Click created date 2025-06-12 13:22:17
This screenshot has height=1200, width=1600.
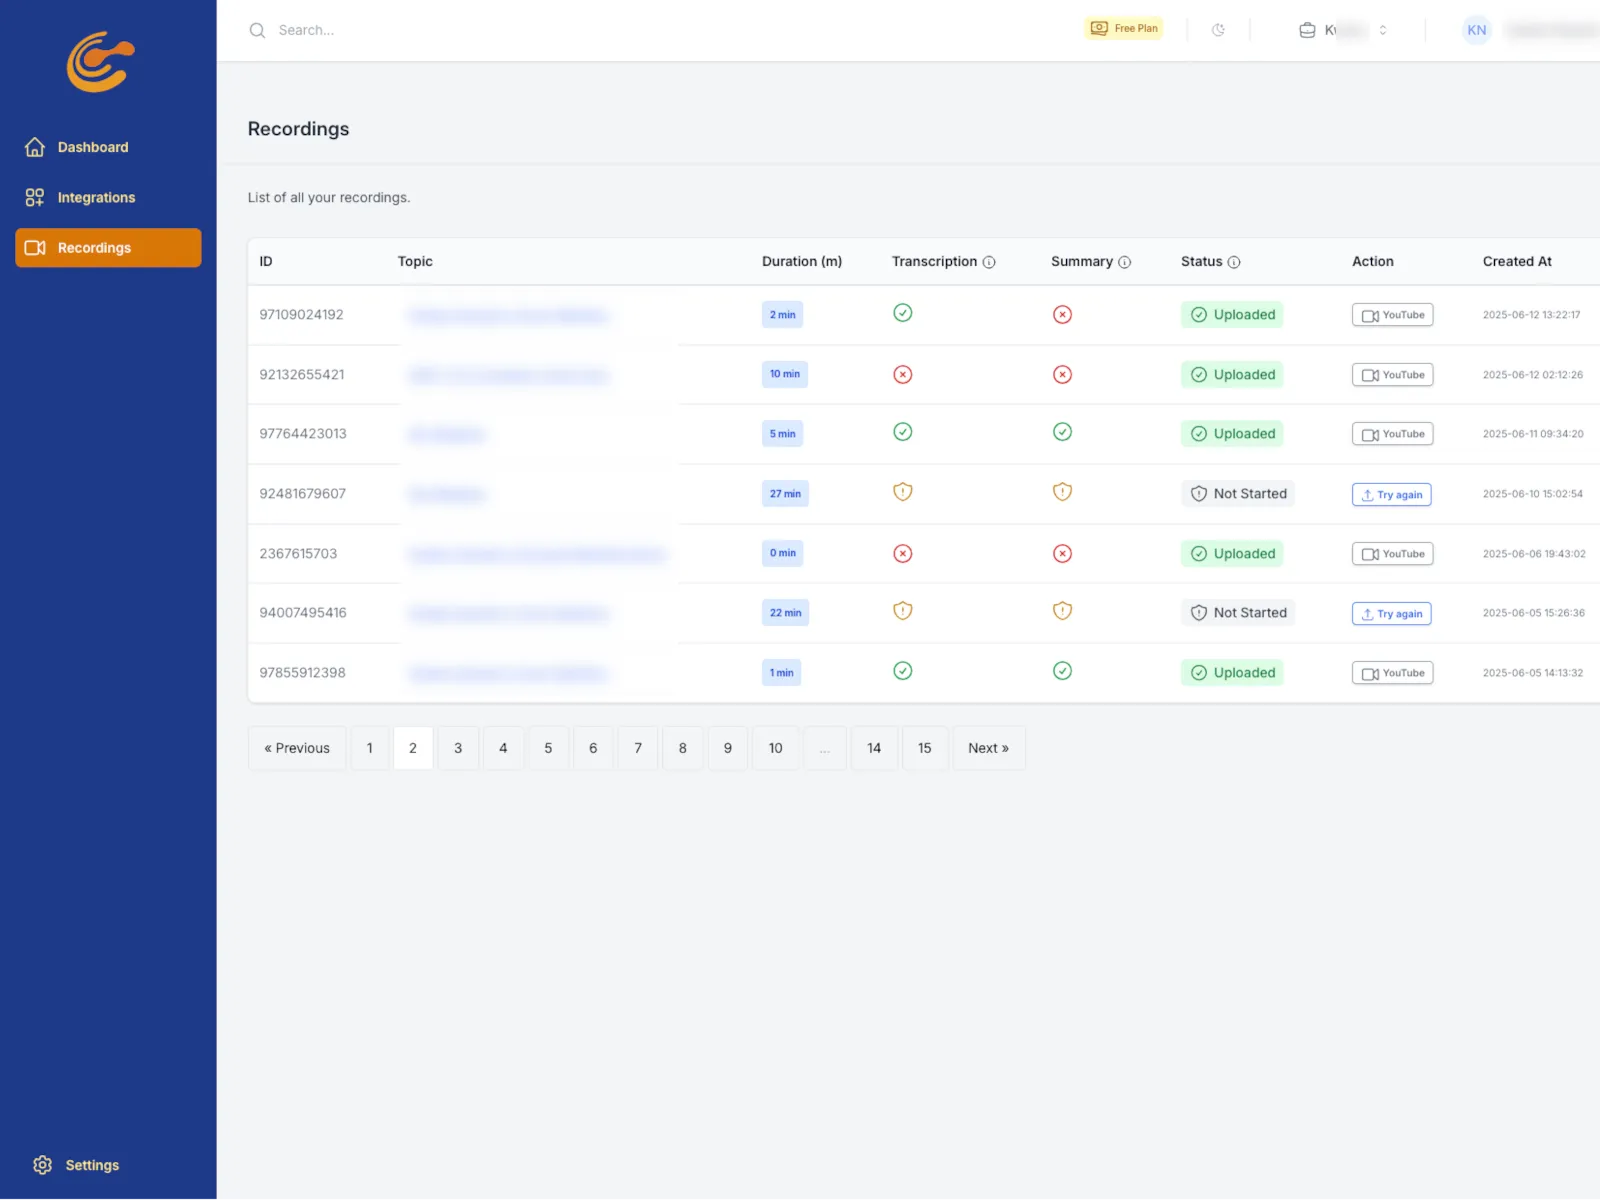pos(1532,315)
